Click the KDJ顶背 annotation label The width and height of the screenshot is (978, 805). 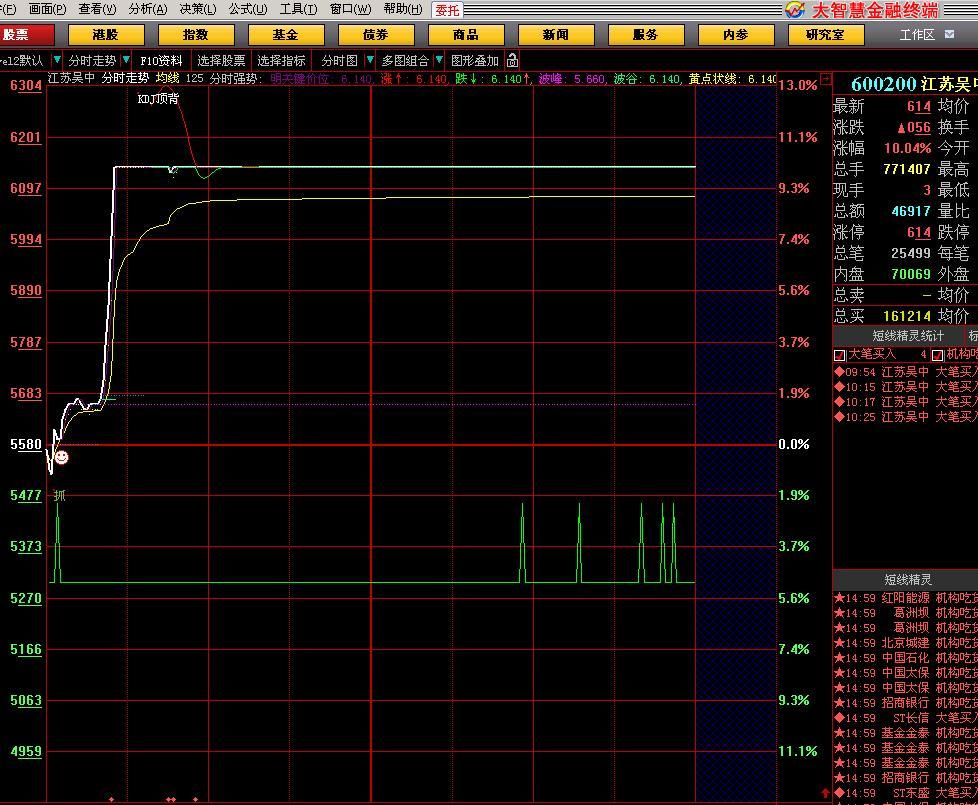pos(158,99)
